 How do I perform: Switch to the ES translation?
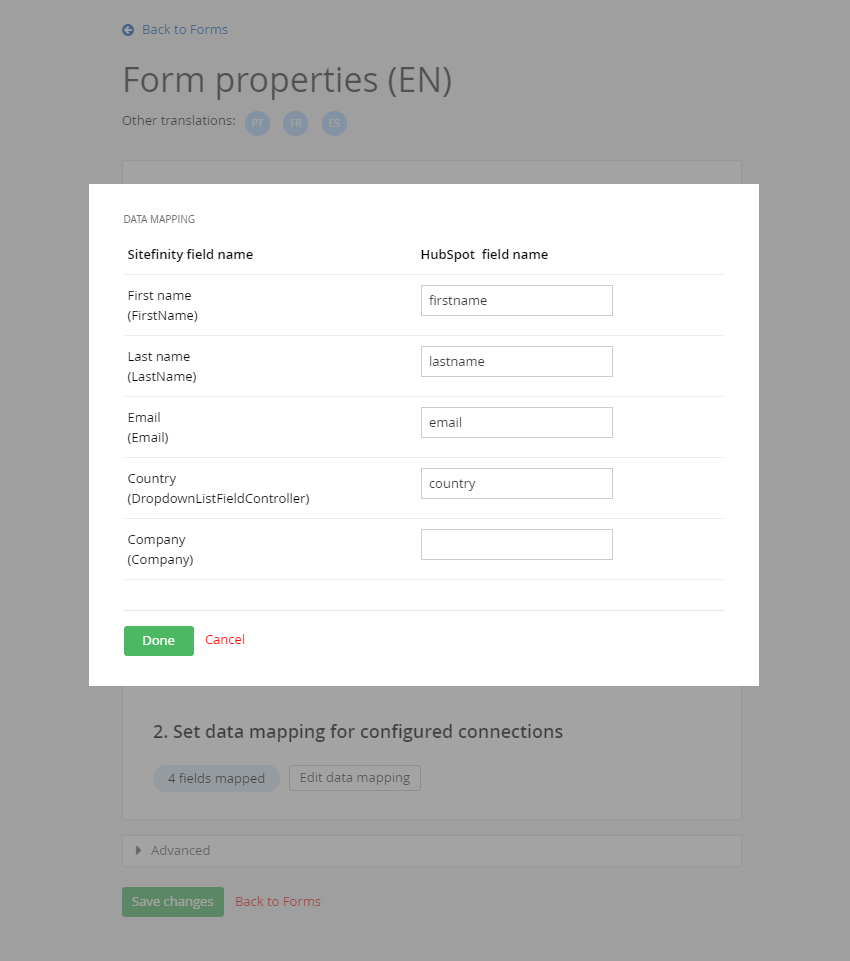(334, 123)
